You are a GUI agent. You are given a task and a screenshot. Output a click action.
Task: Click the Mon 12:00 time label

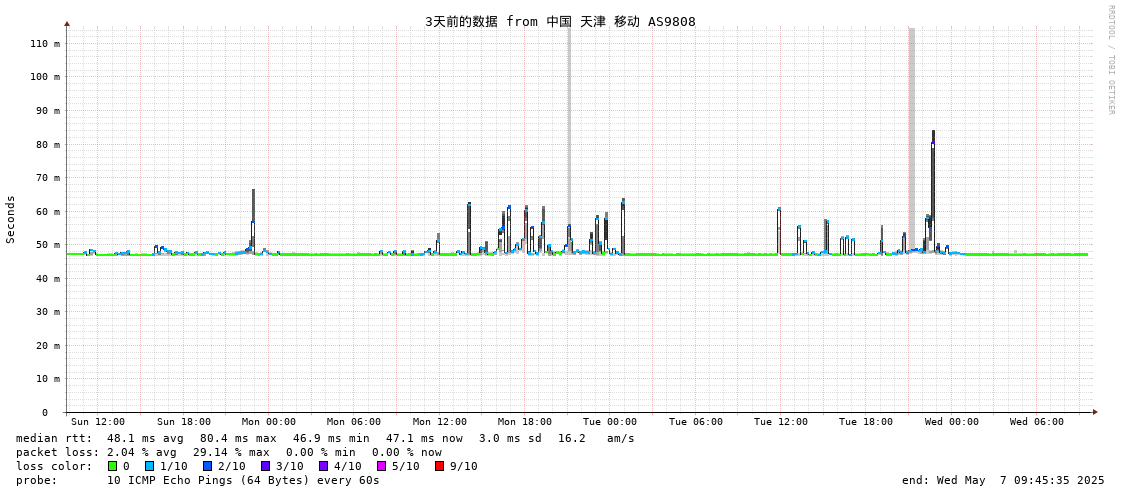click(440, 423)
